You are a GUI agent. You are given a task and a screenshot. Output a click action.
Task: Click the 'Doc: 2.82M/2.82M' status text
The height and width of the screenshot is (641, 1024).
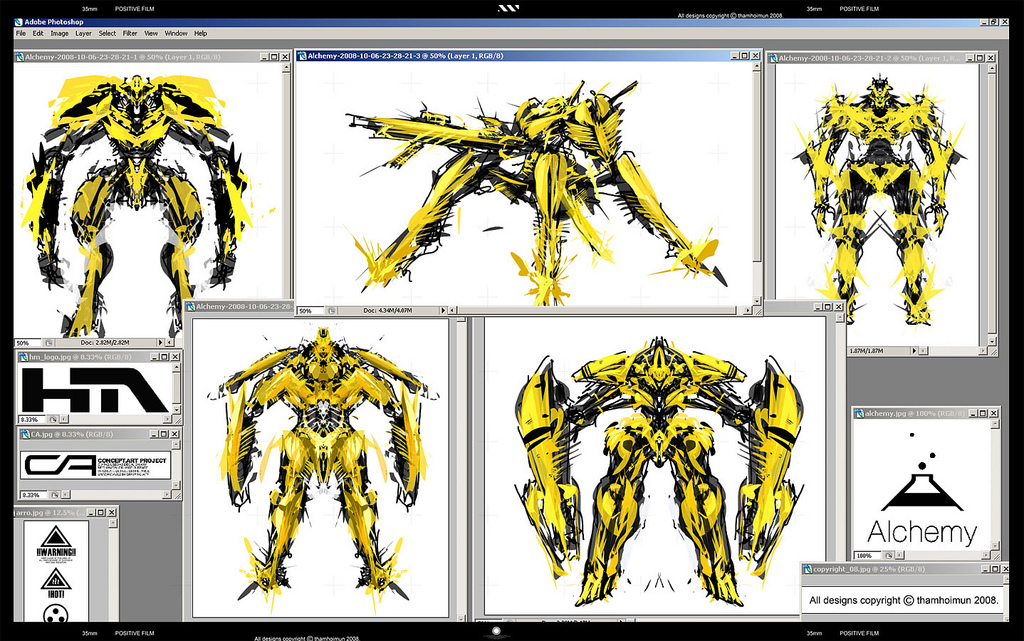point(105,343)
